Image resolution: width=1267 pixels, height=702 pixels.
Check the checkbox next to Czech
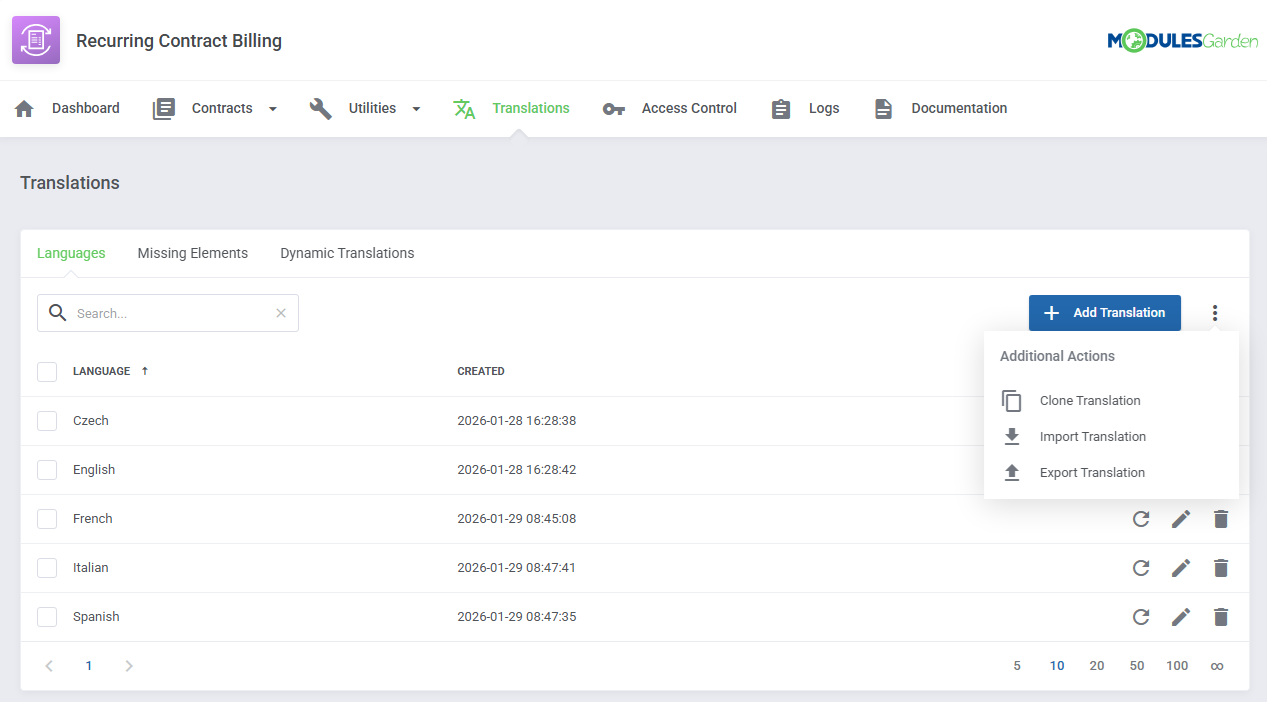point(46,420)
